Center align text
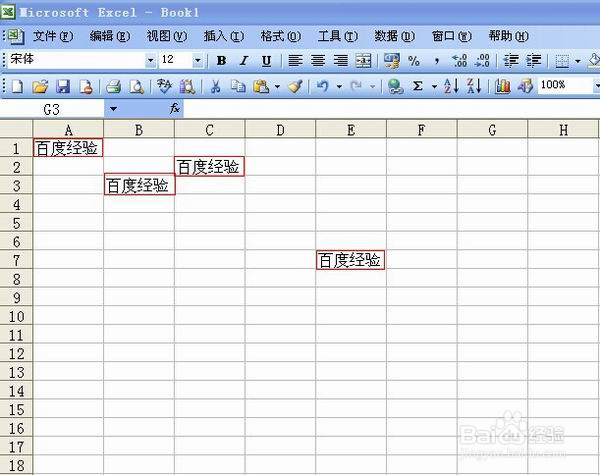This screenshot has height=475, width=600. (318, 60)
